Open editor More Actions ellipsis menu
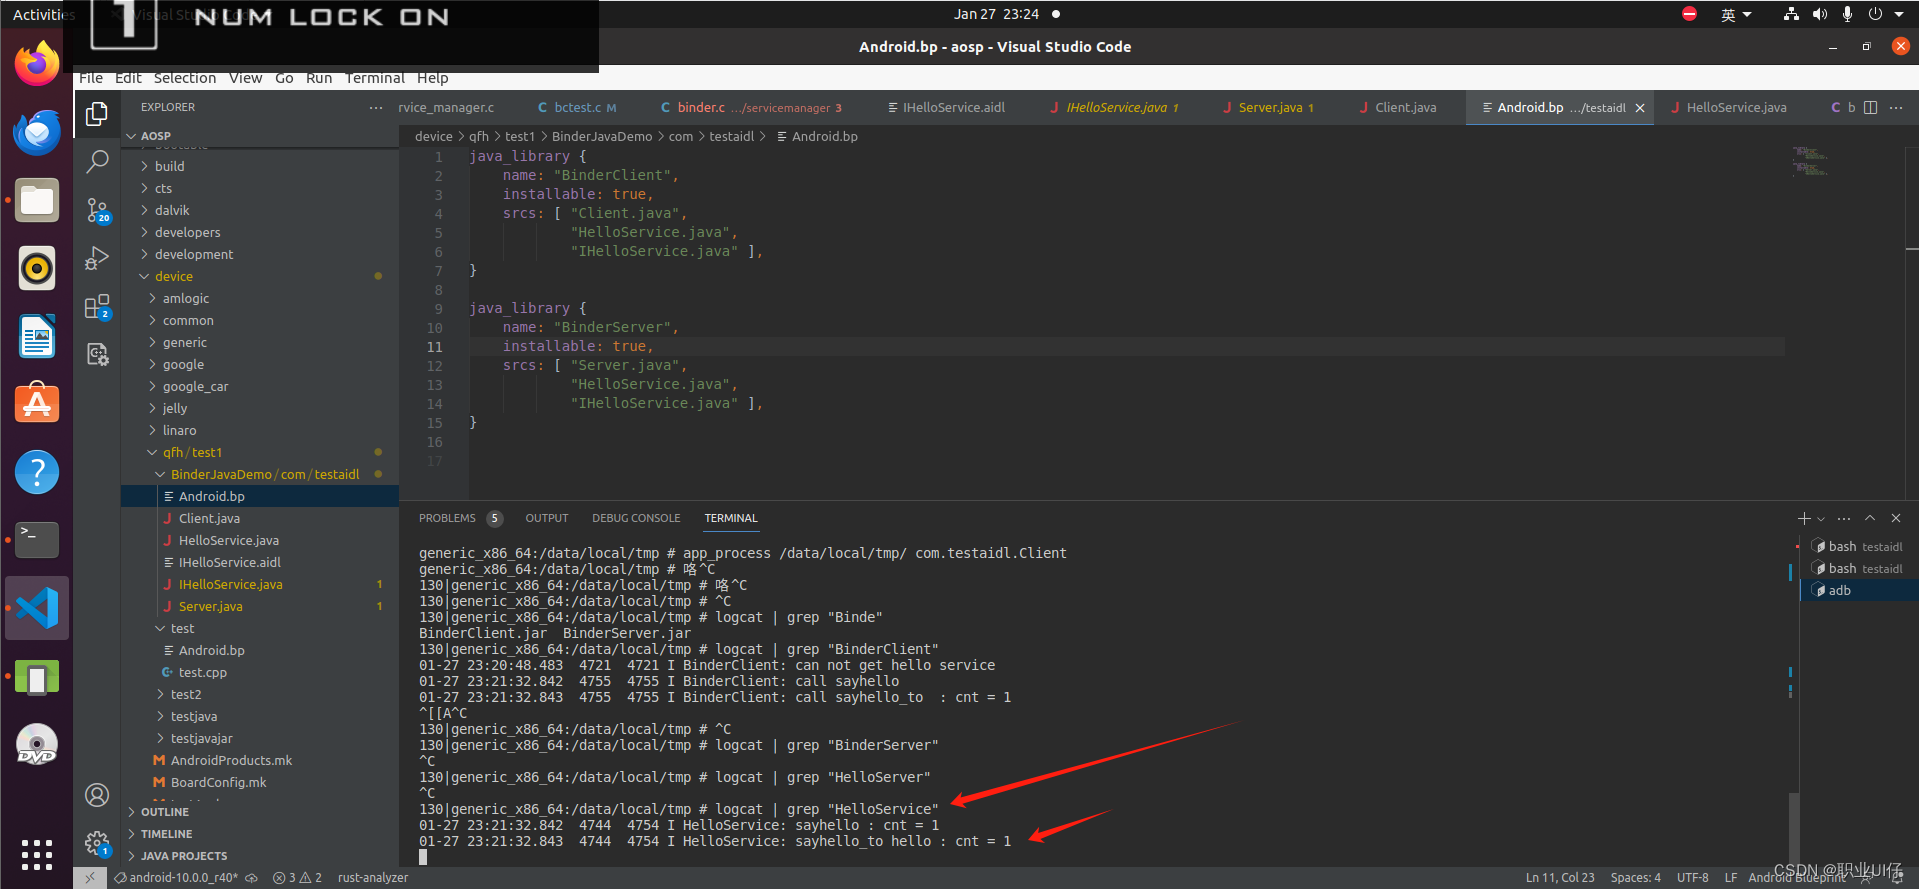This screenshot has width=1919, height=889. pos(1896,107)
